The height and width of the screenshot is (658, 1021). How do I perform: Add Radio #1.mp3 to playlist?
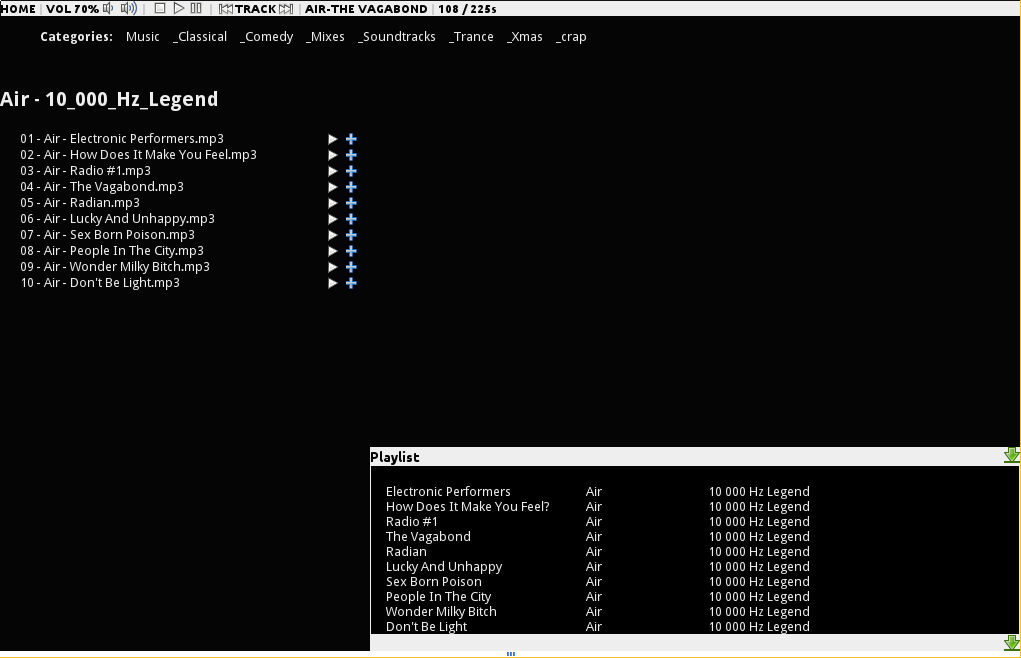pos(351,171)
